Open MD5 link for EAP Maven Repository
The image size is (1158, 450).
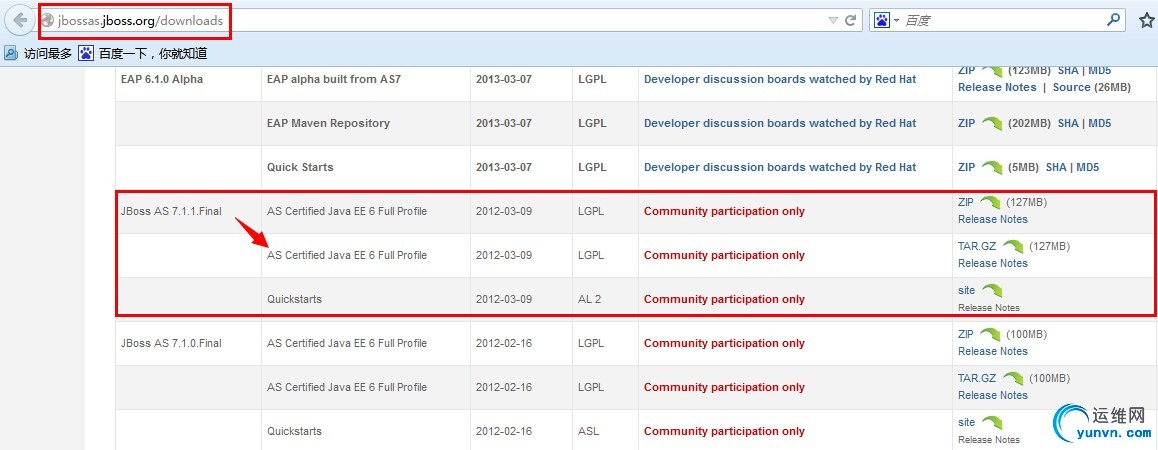click(x=1100, y=123)
